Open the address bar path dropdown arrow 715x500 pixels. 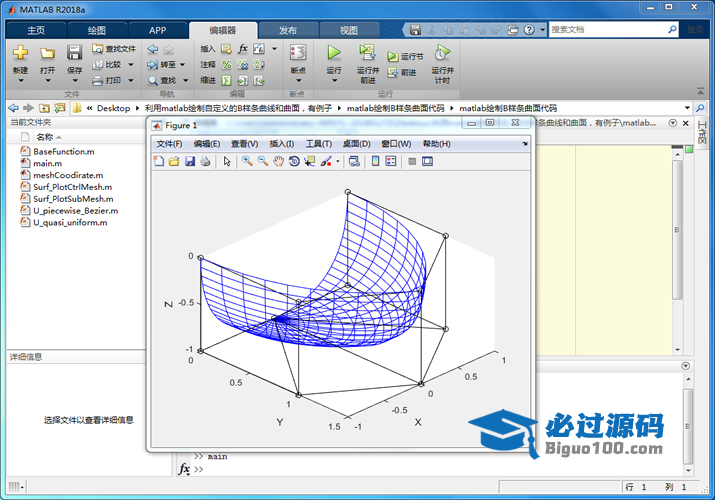tap(687, 108)
